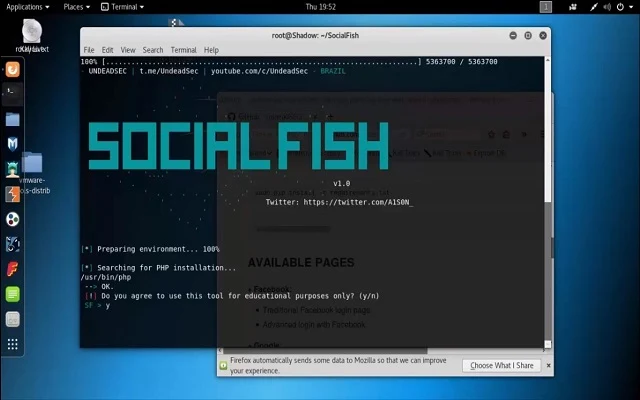Click the Searching for PHP installation line

click(x=158, y=268)
